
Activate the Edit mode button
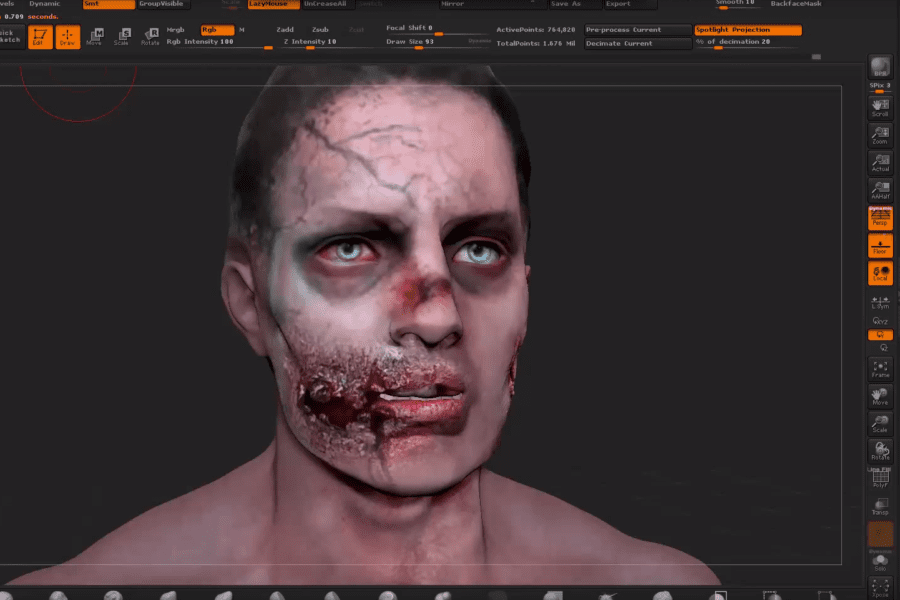(40, 37)
